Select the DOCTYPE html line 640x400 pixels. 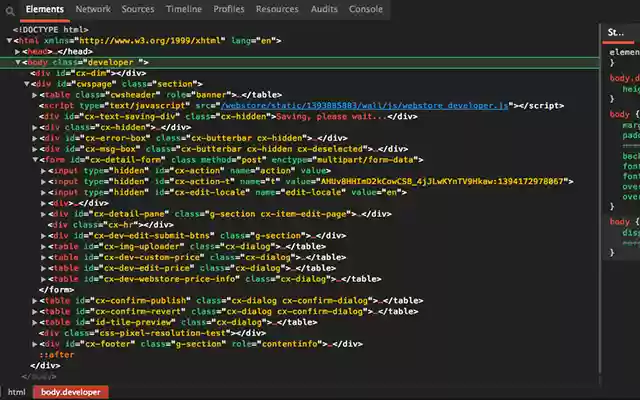tap(50, 30)
